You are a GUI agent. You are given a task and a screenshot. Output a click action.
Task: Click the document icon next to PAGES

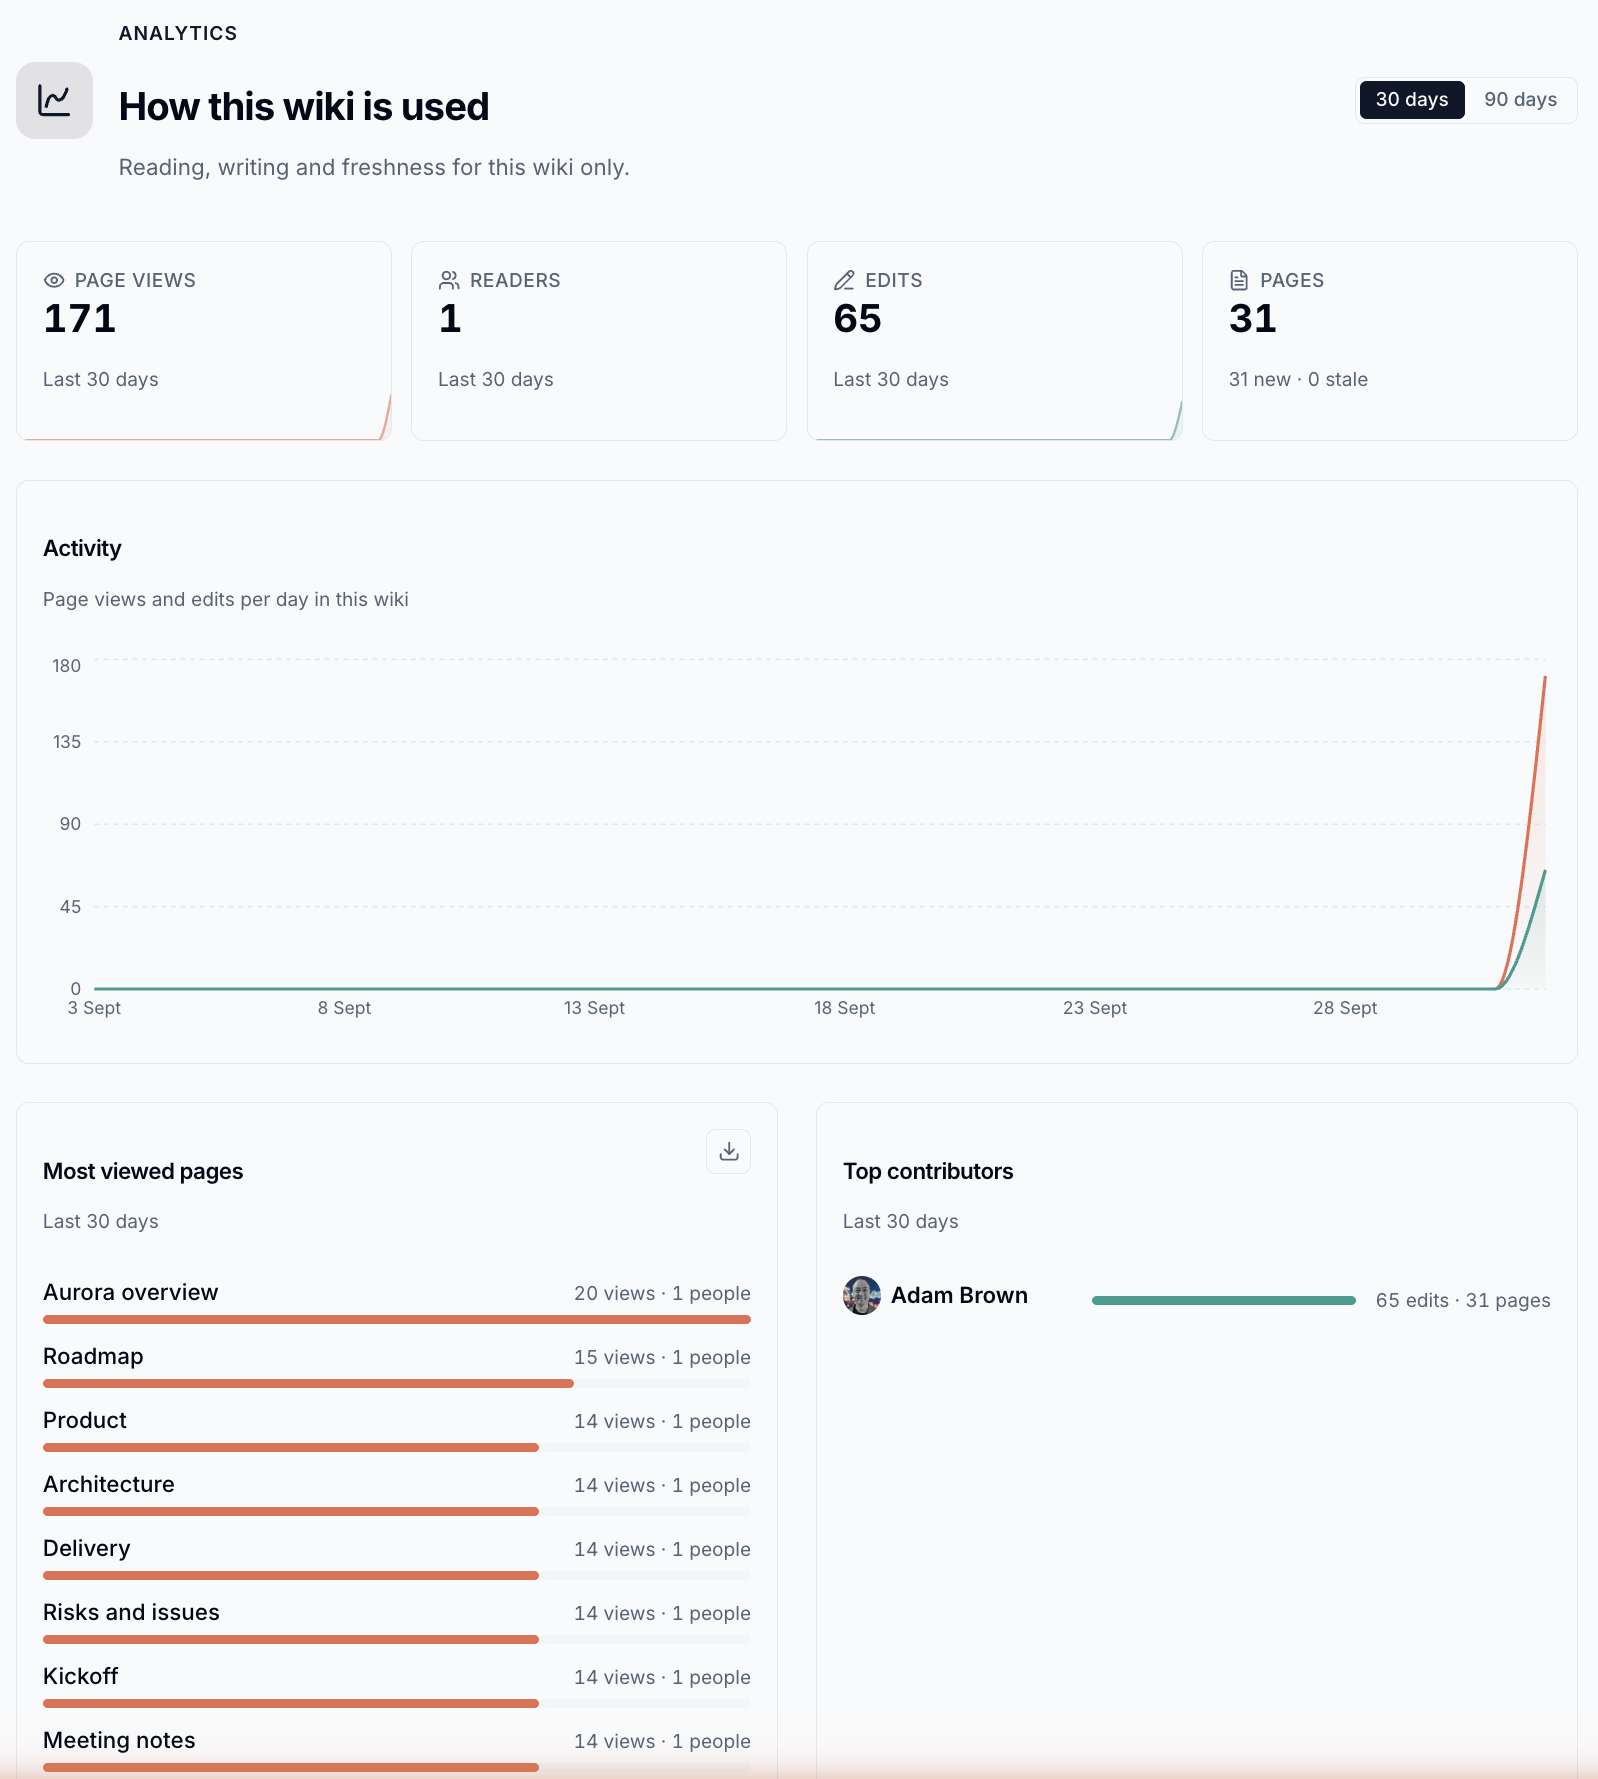pyautogui.click(x=1239, y=280)
